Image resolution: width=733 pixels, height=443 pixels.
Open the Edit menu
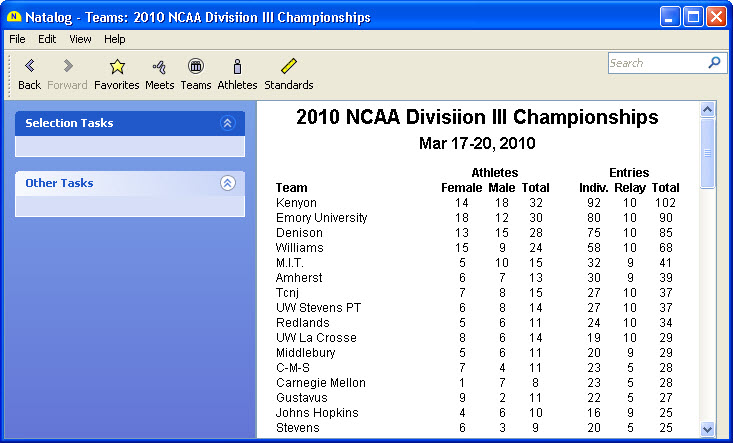(x=47, y=39)
